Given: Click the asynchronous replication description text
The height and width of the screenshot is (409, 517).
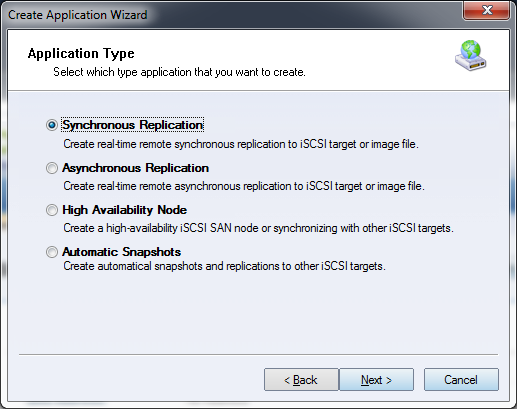Looking at the screenshot, I should pos(244,186).
